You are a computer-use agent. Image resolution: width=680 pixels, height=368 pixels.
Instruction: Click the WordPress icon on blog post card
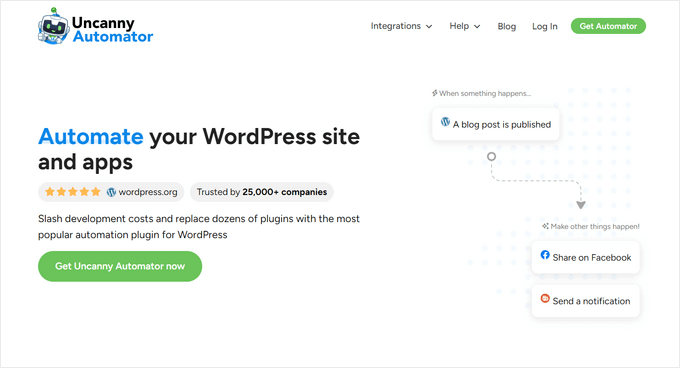pyautogui.click(x=445, y=122)
